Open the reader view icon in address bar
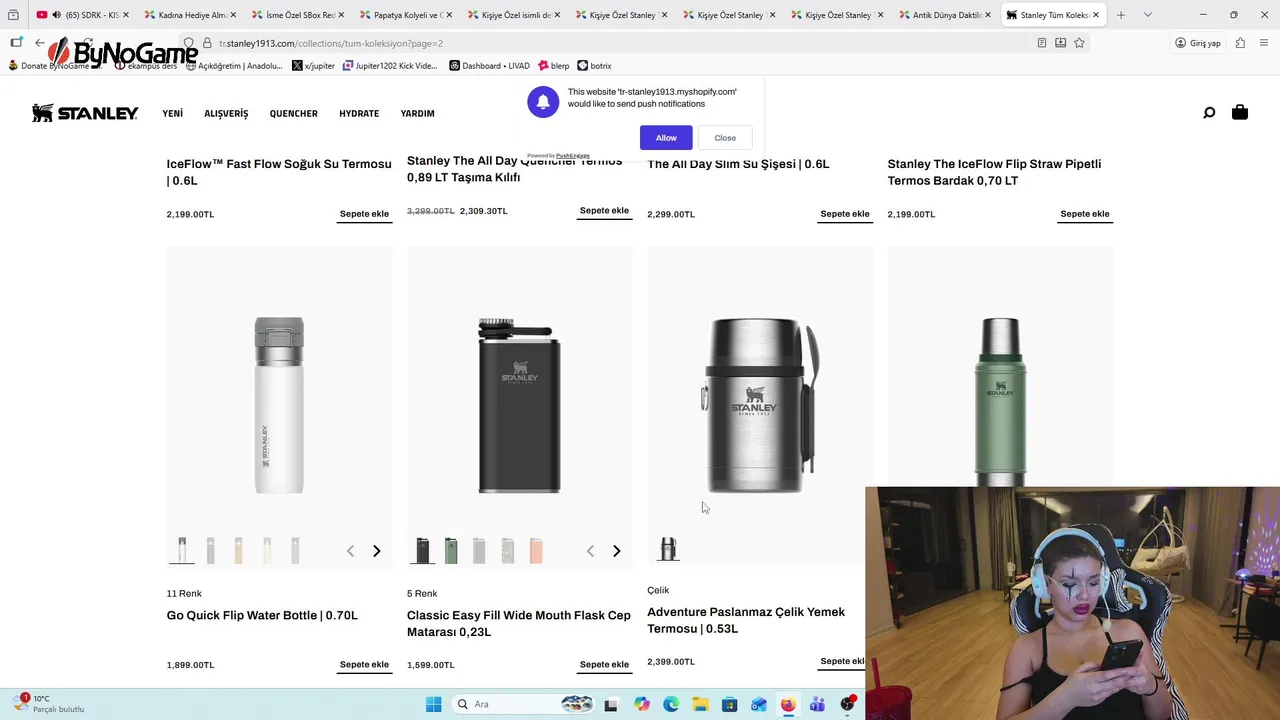This screenshot has width=1280, height=720. 1042,43
